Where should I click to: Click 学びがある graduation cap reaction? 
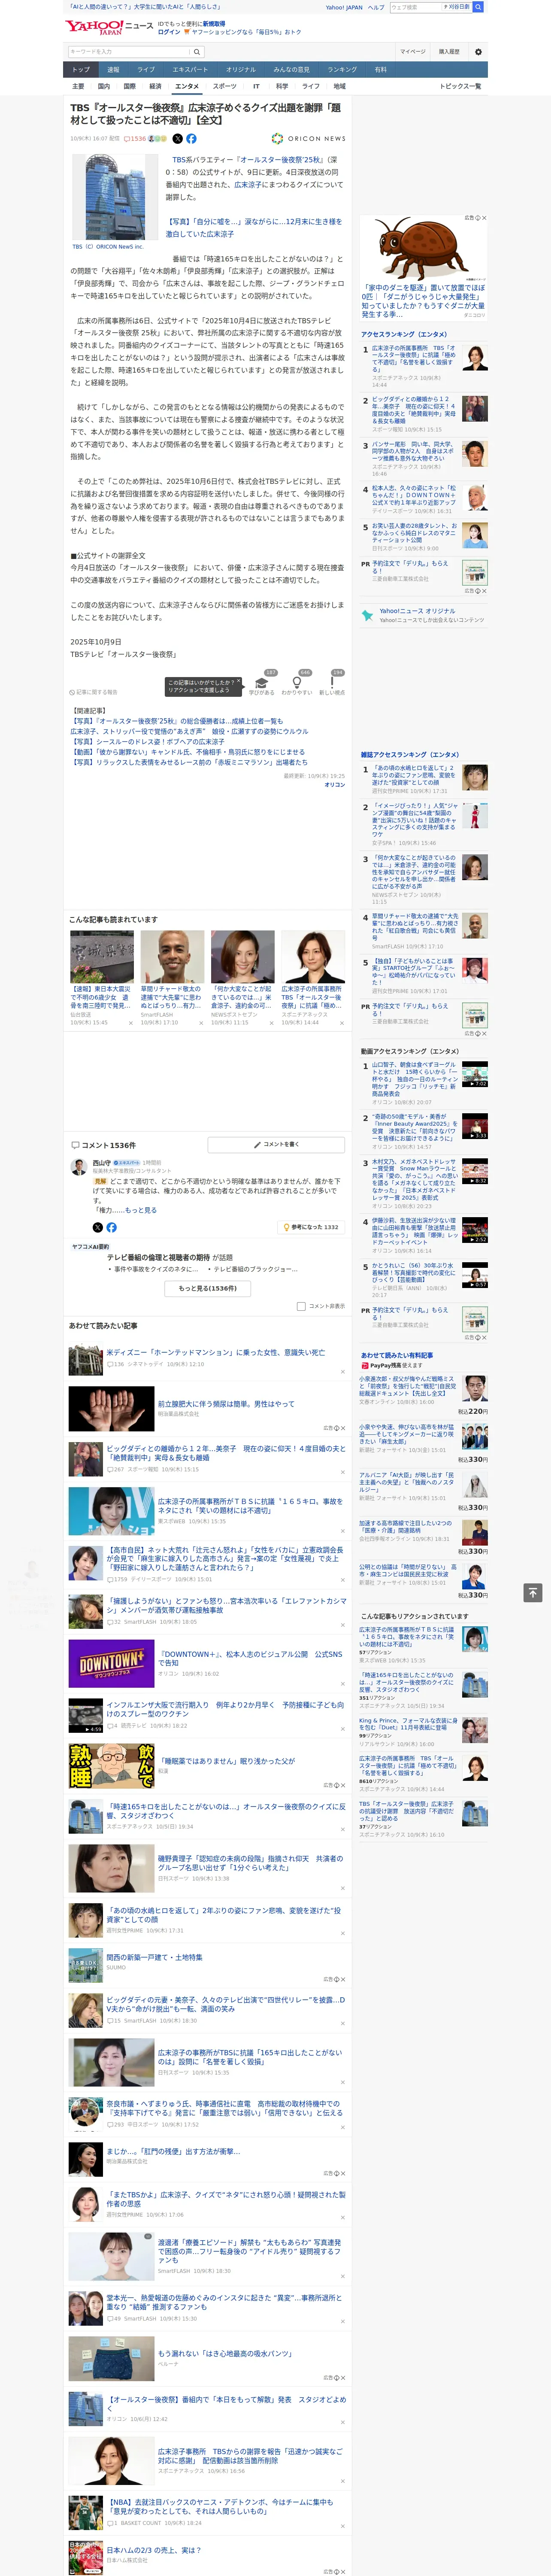click(x=262, y=684)
